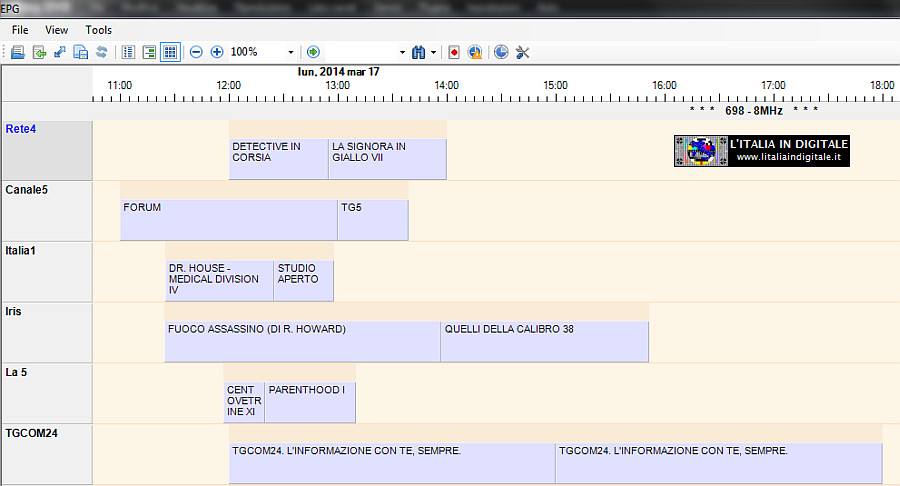Click the green go-arrow icon
This screenshot has height=486, width=900.
coord(313,52)
